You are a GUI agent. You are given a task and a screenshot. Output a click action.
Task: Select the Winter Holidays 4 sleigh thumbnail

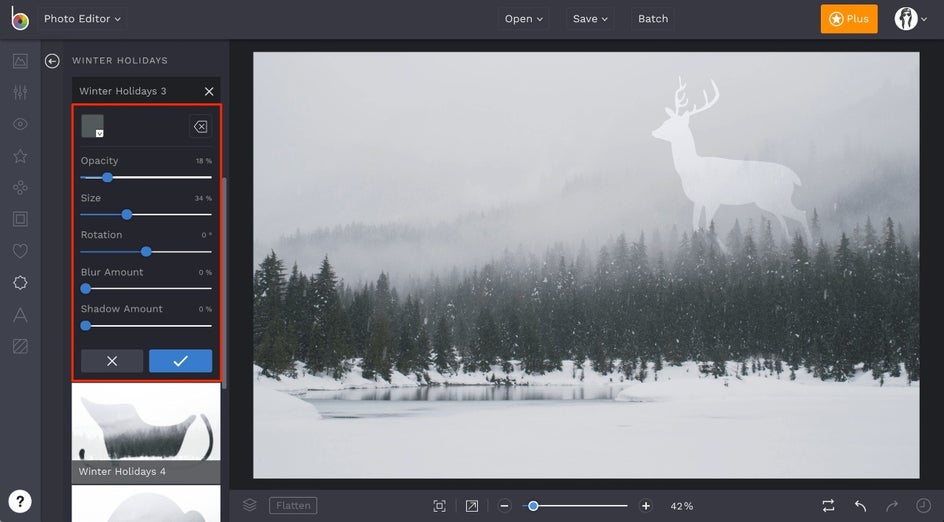(146, 433)
